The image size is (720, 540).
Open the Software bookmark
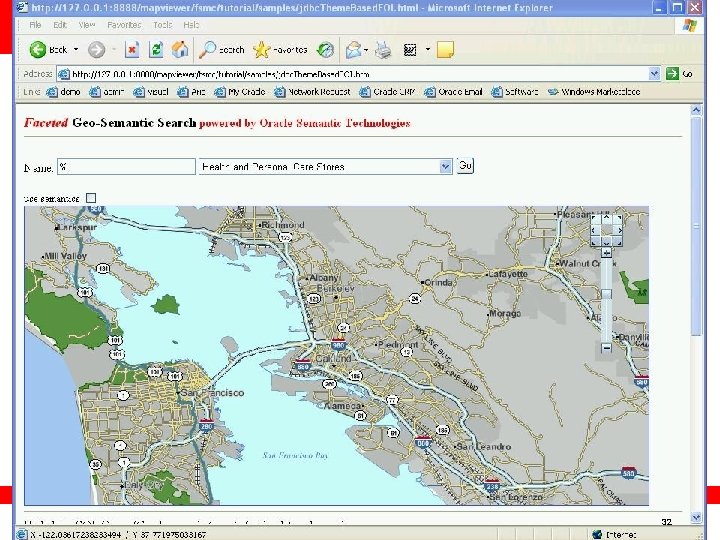click(515, 92)
